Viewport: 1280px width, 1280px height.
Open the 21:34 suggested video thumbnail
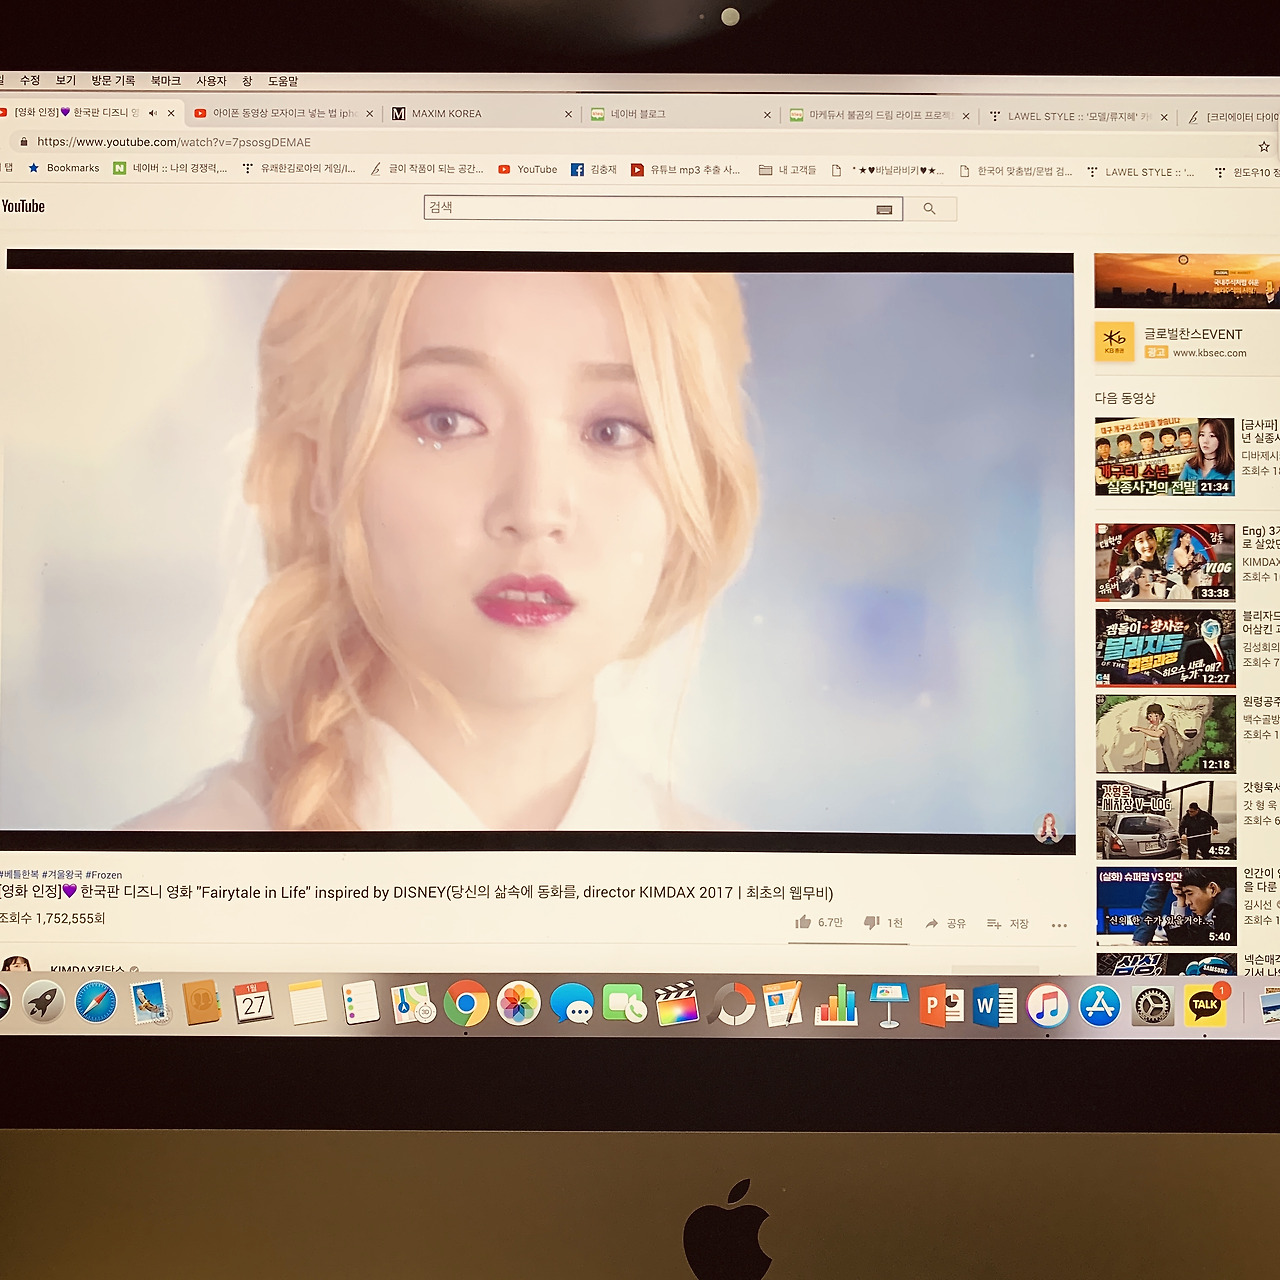[x=1165, y=457]
